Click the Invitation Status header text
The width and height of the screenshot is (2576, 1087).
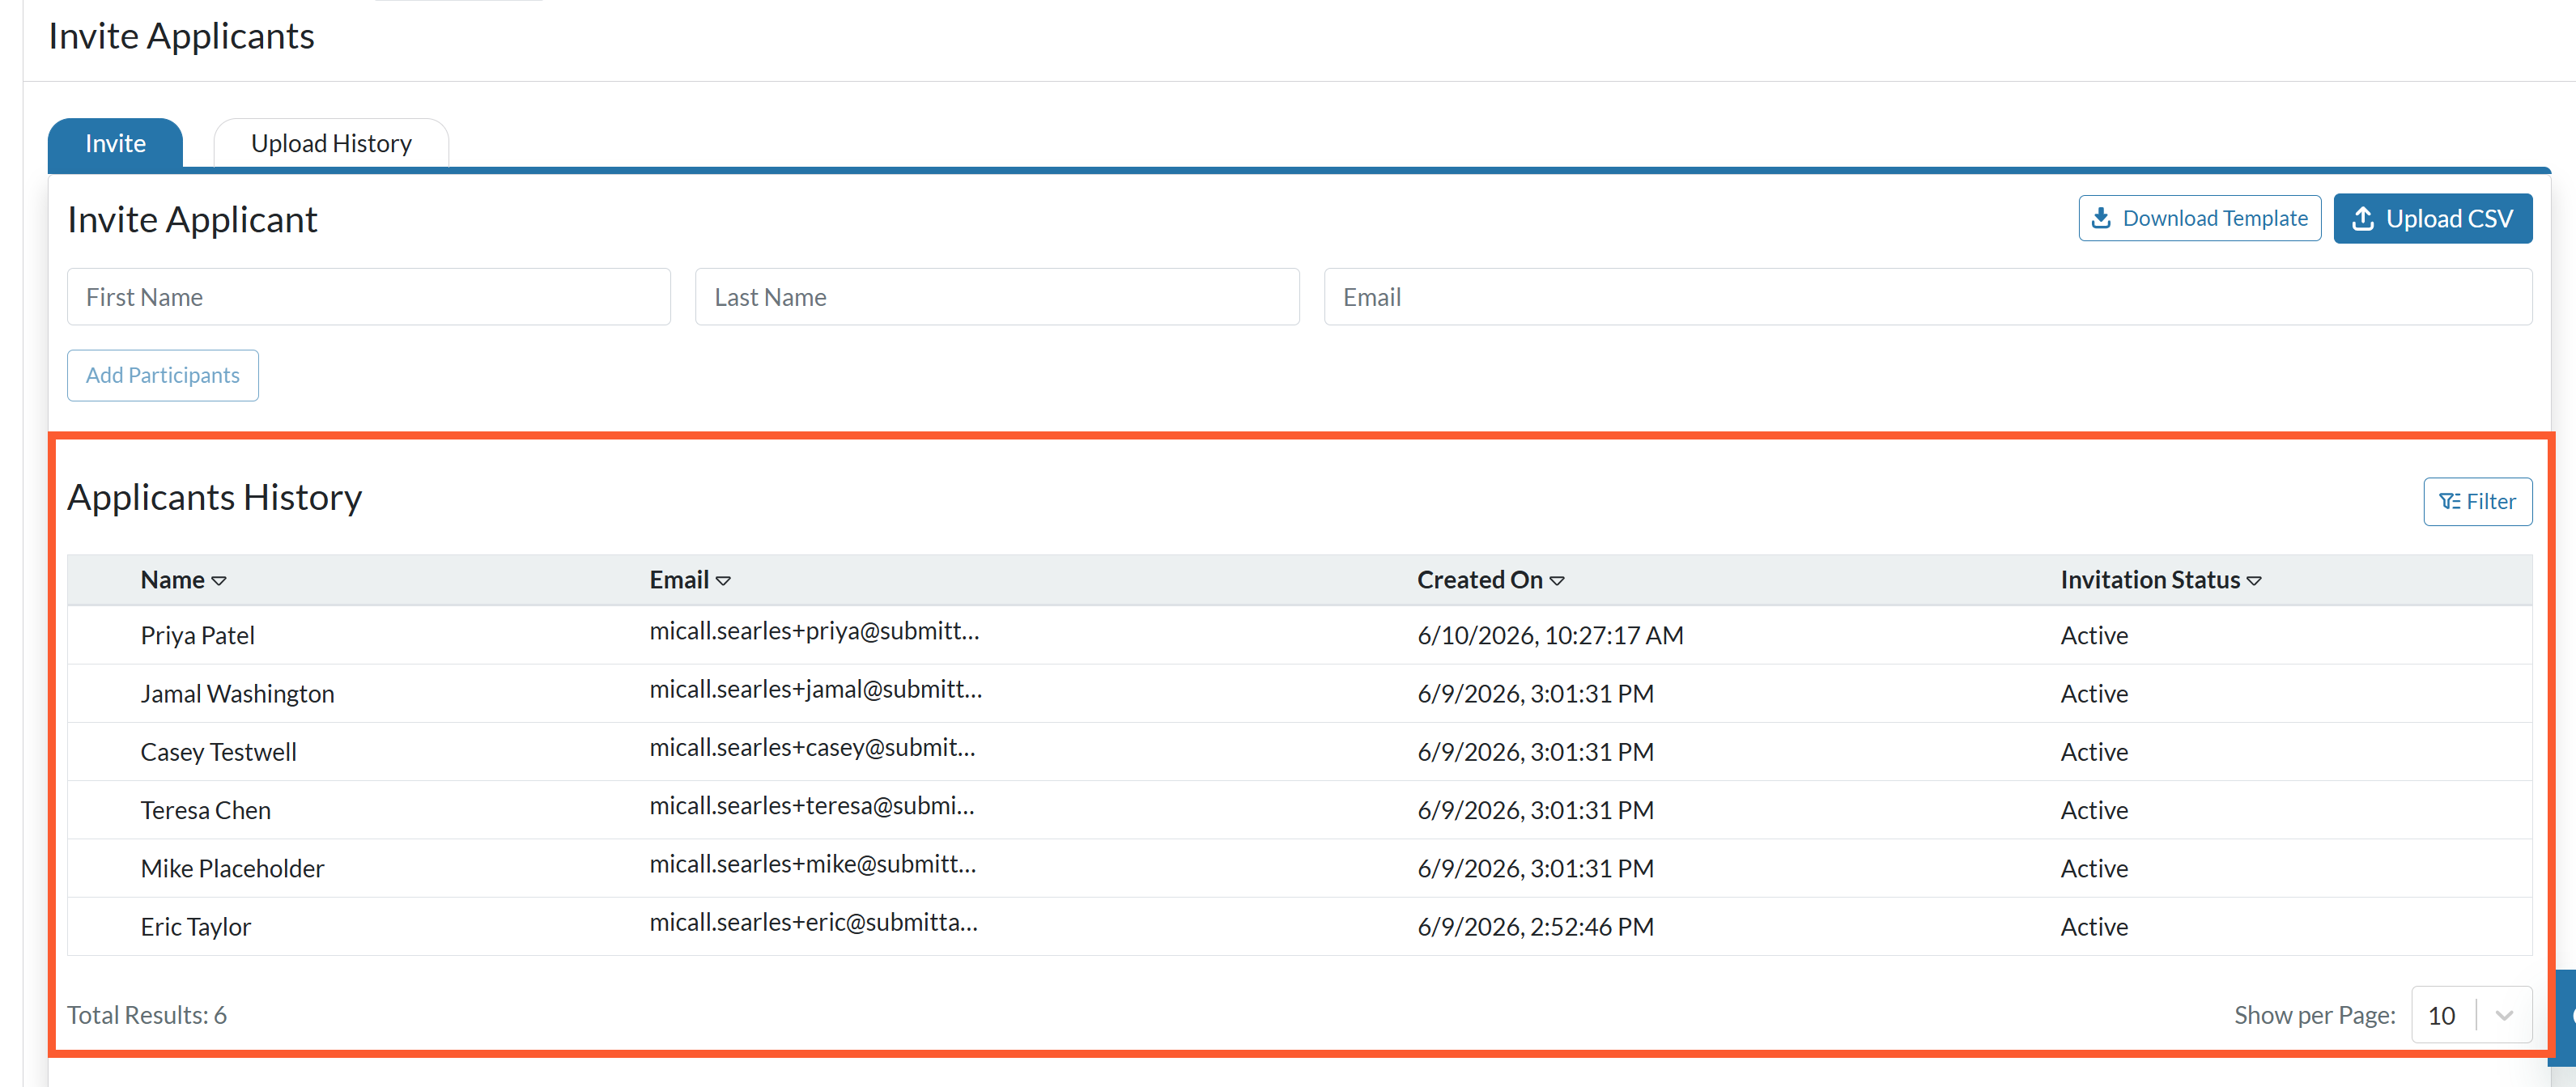[x=2150, y=580]
